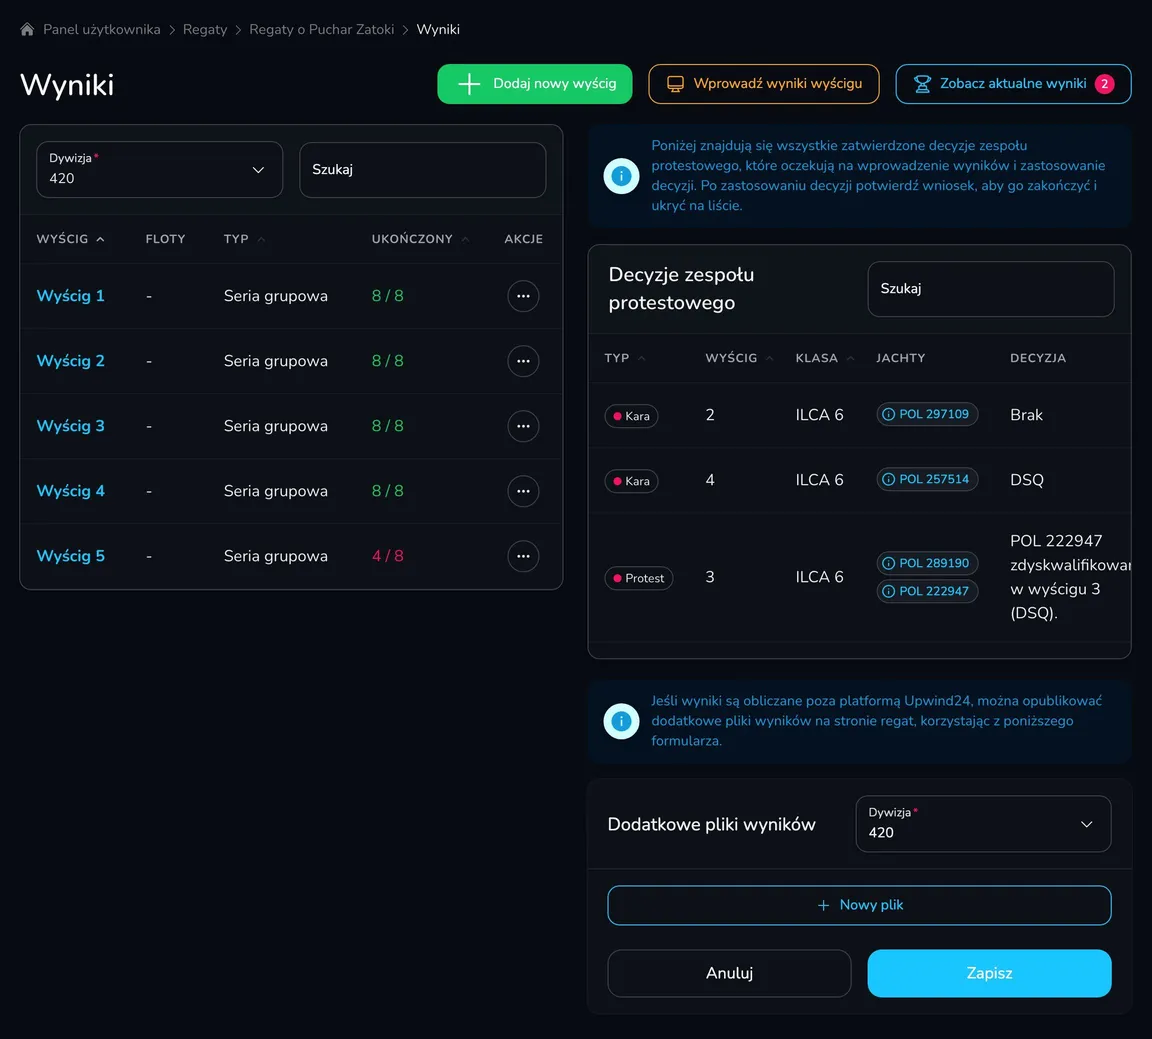Expand Dywizja dropdown in Dodatkowe pliki wyników
Image resolution: width=1152 pixels, height=1039 pixels.
(983, 824)
